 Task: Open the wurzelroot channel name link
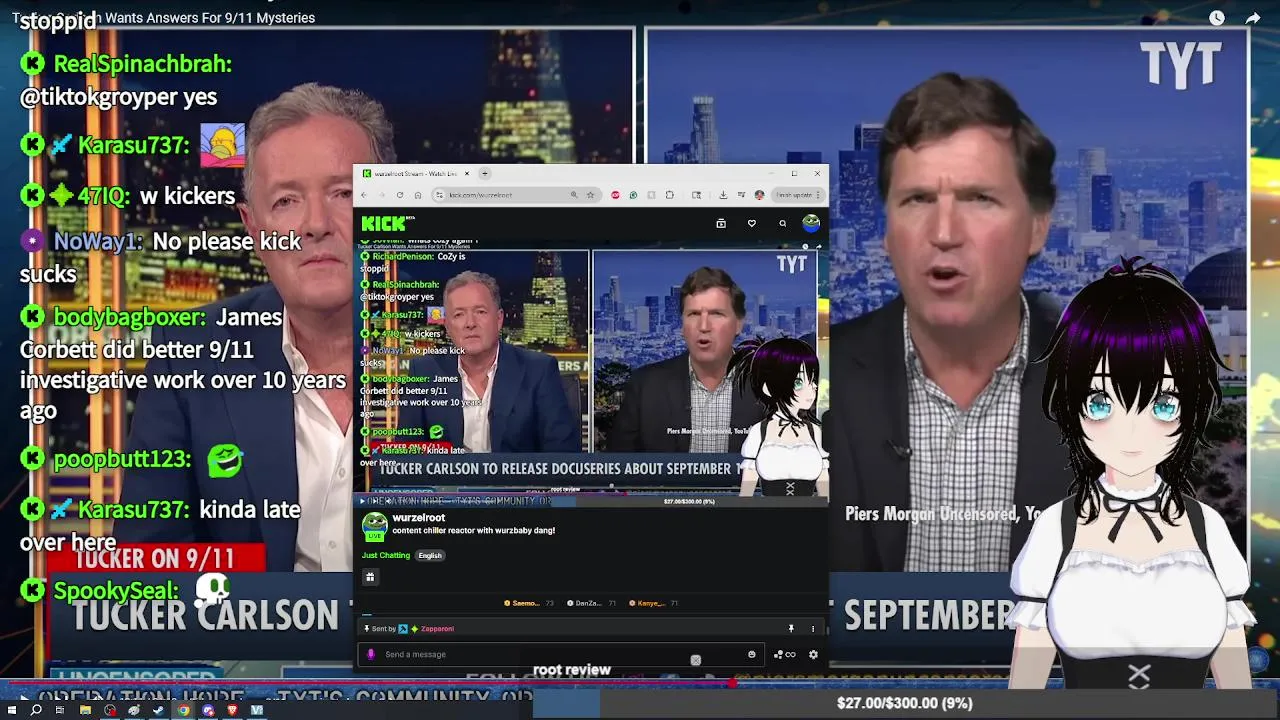[418, 518]
